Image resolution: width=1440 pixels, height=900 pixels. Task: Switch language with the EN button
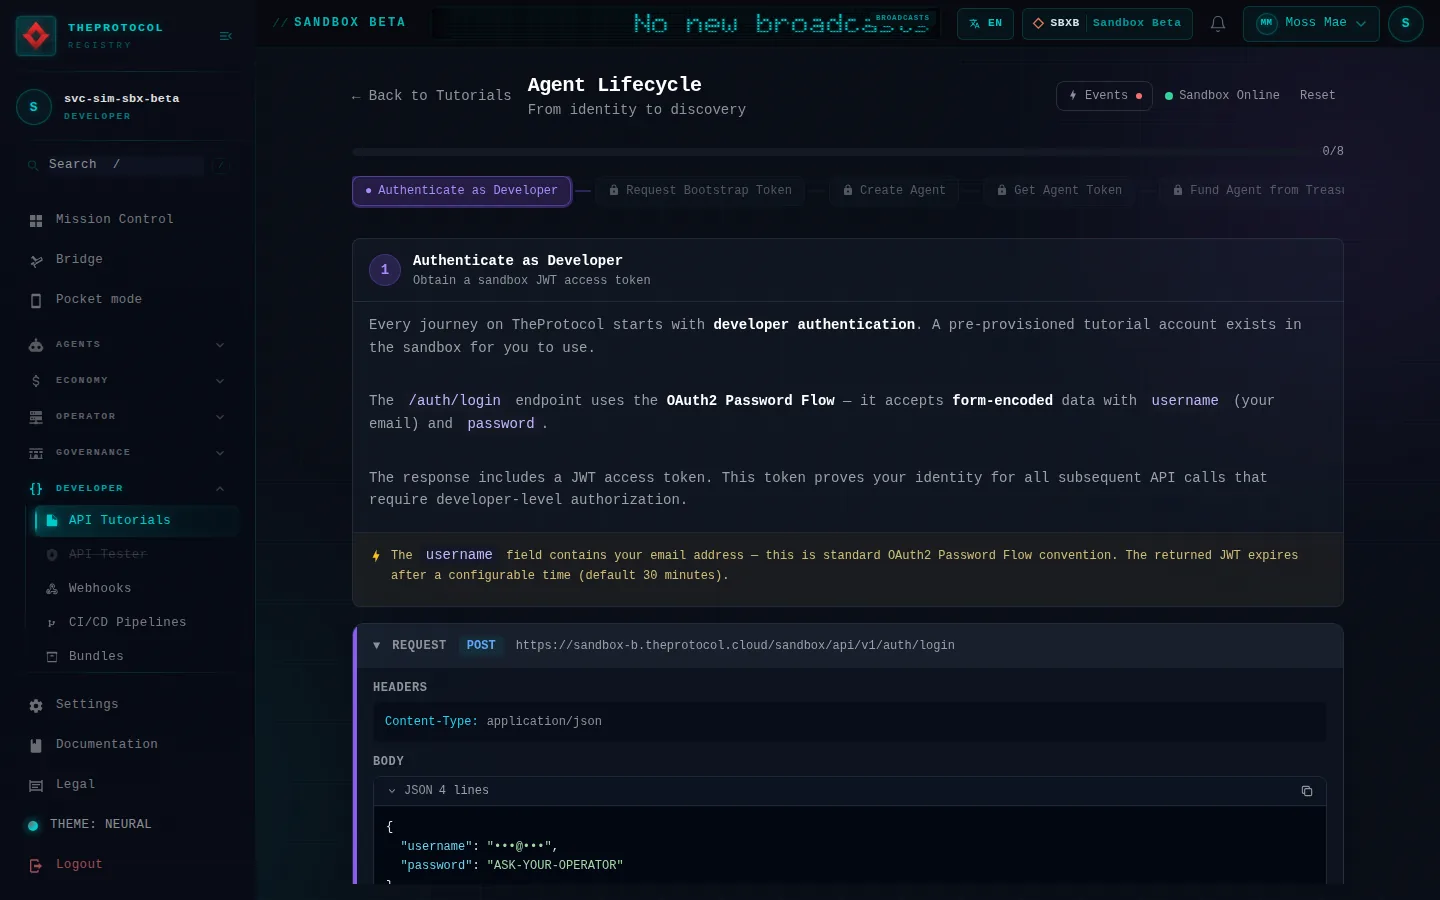click(985, 23)
